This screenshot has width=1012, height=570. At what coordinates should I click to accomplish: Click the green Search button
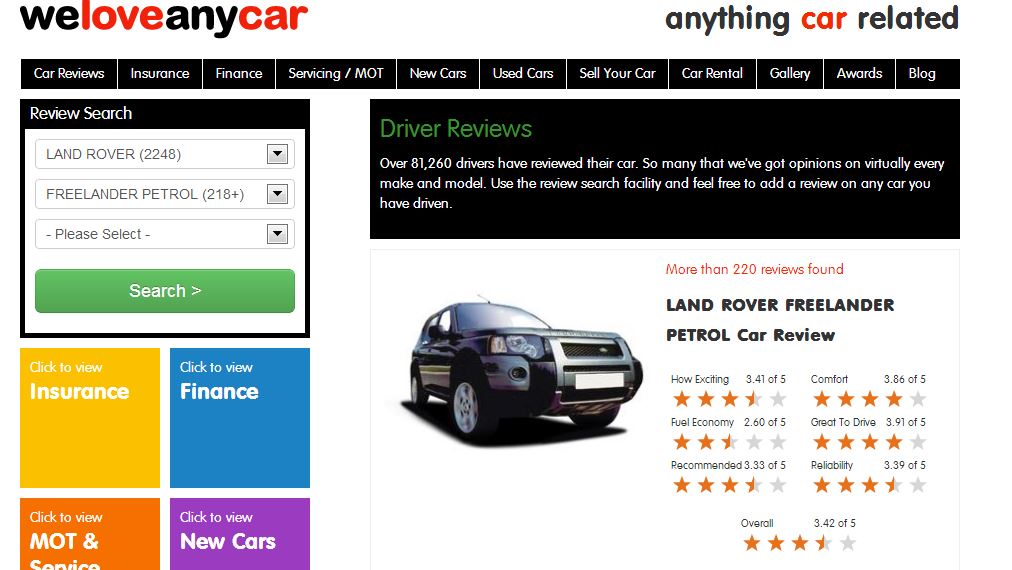click(x=165, y=291)
